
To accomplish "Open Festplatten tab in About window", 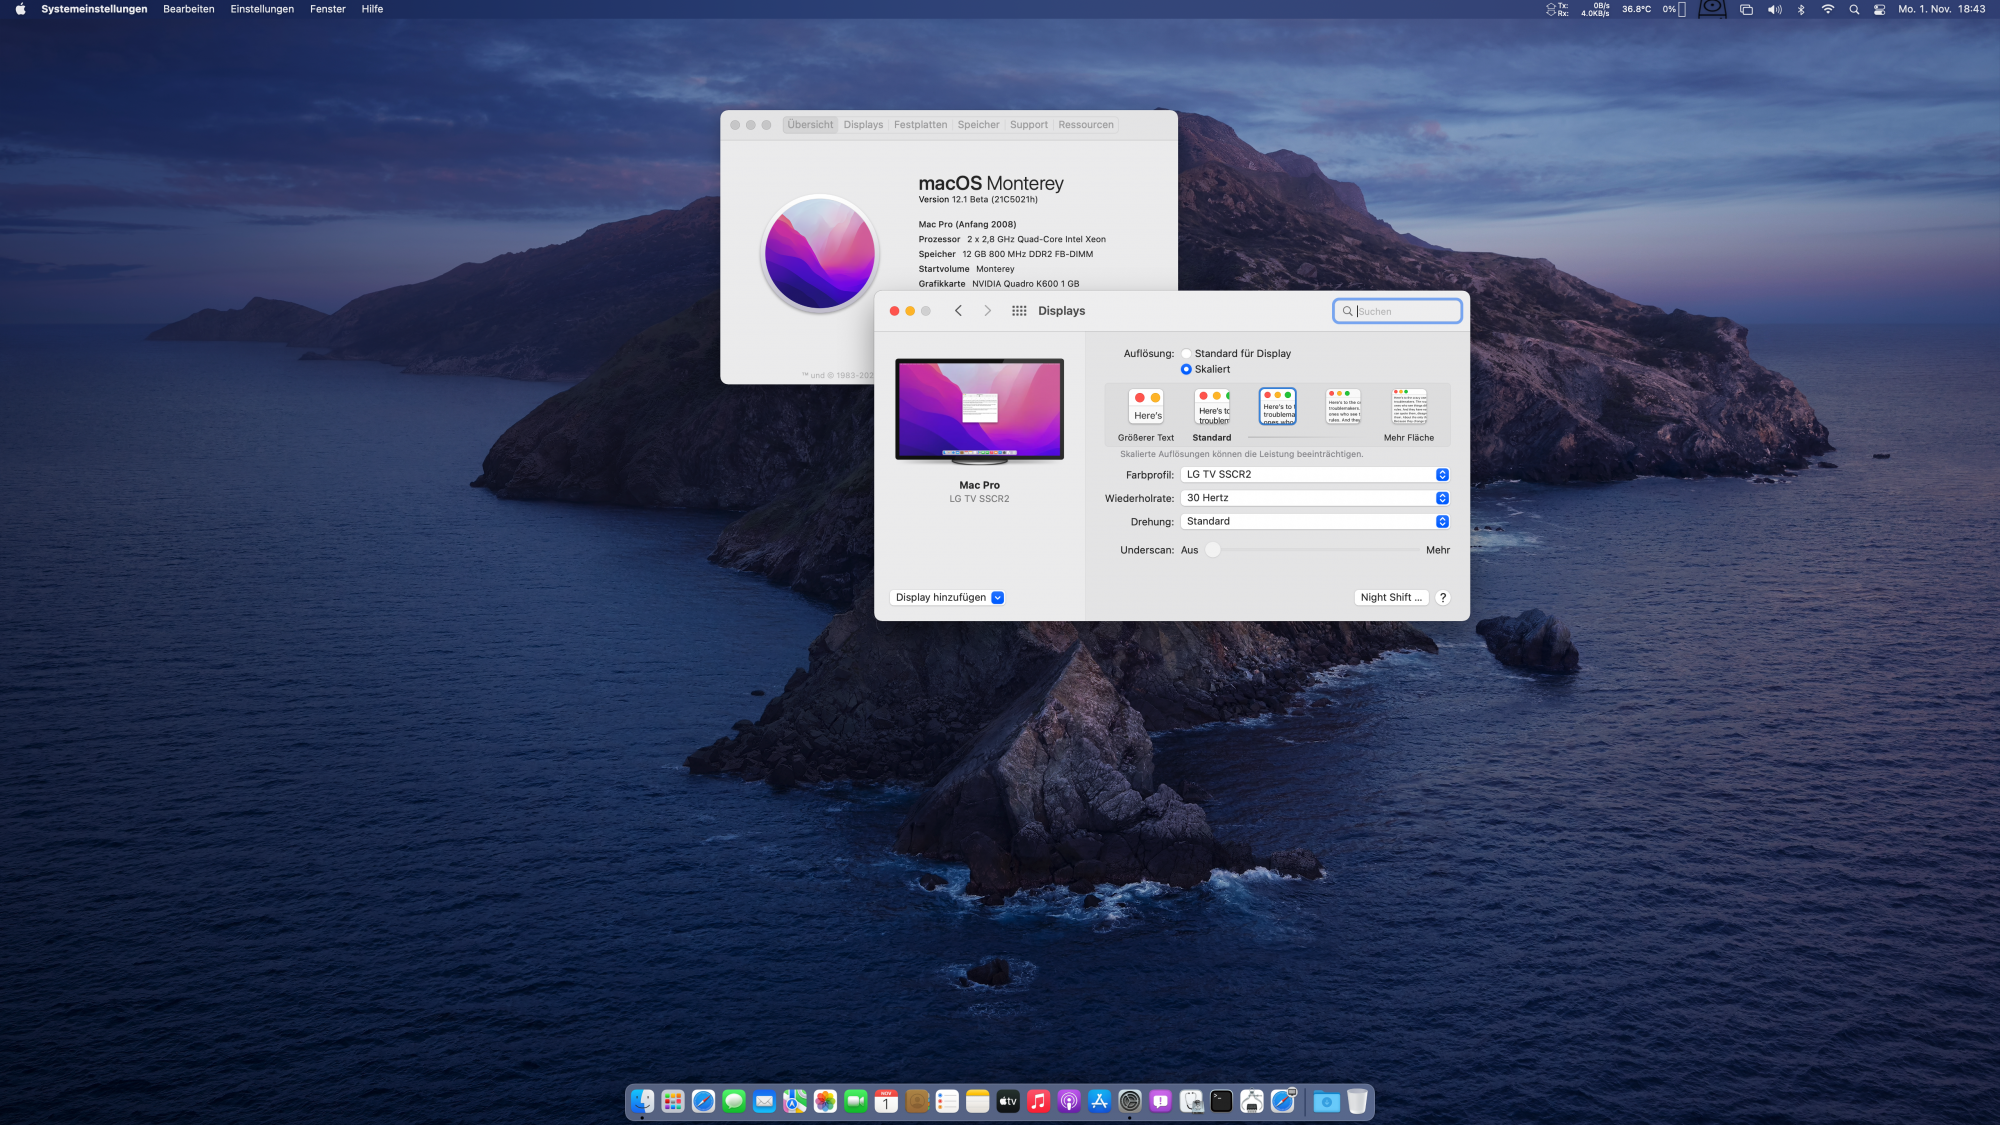I will (920, 125).
